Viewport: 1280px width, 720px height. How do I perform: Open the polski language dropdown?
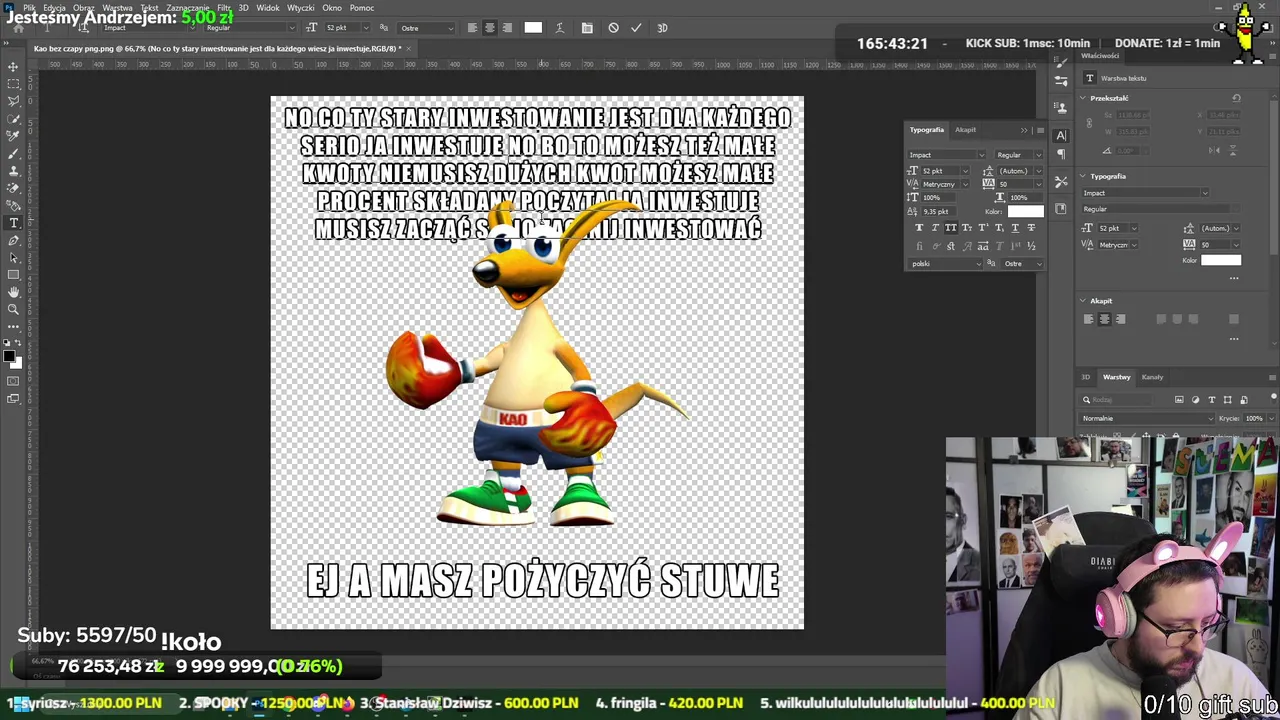946,264
